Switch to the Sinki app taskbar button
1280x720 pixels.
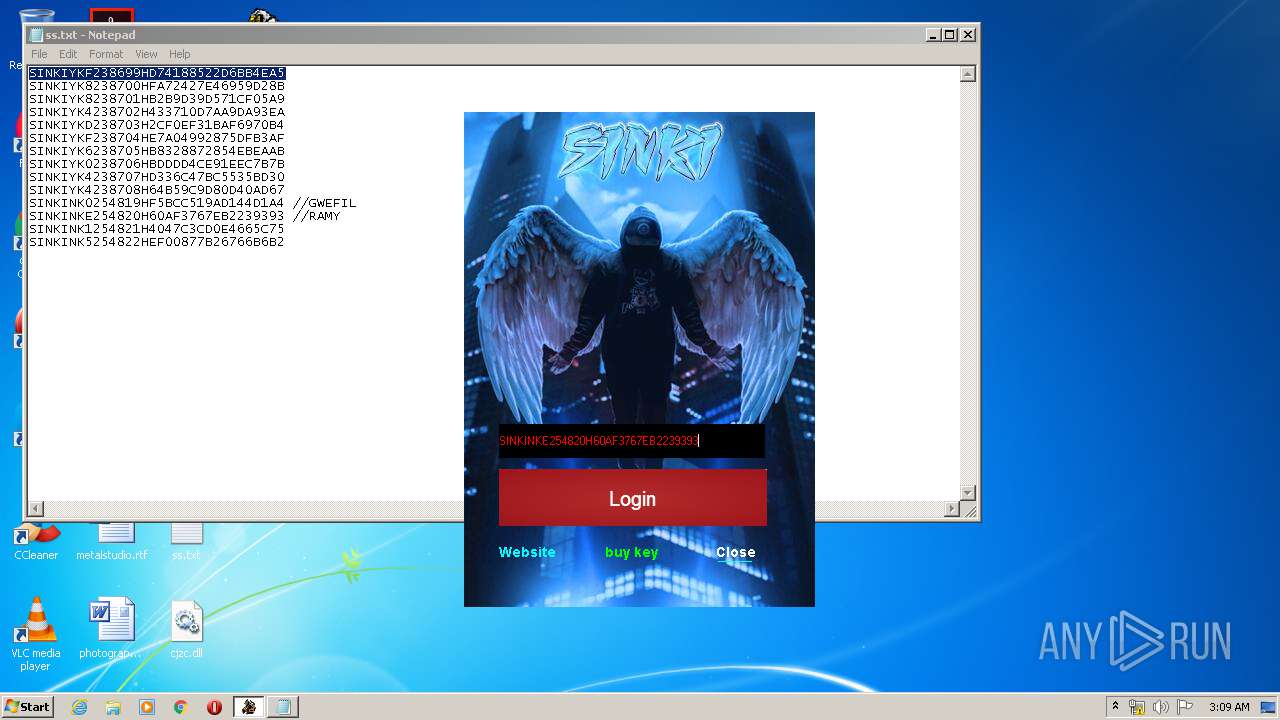249,707
